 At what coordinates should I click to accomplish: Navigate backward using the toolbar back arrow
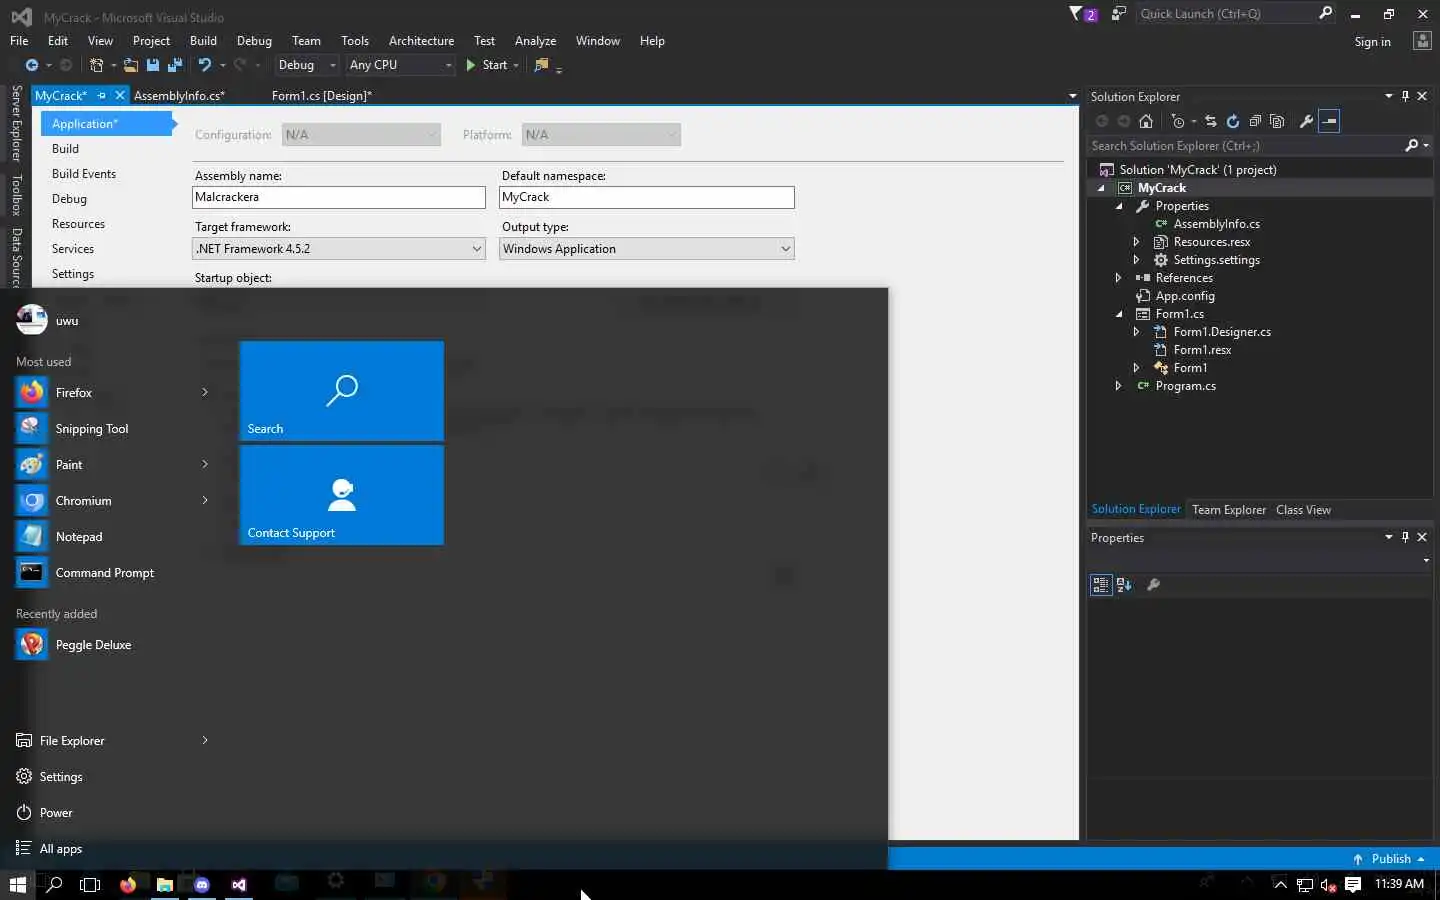click(x=32, y=65)
